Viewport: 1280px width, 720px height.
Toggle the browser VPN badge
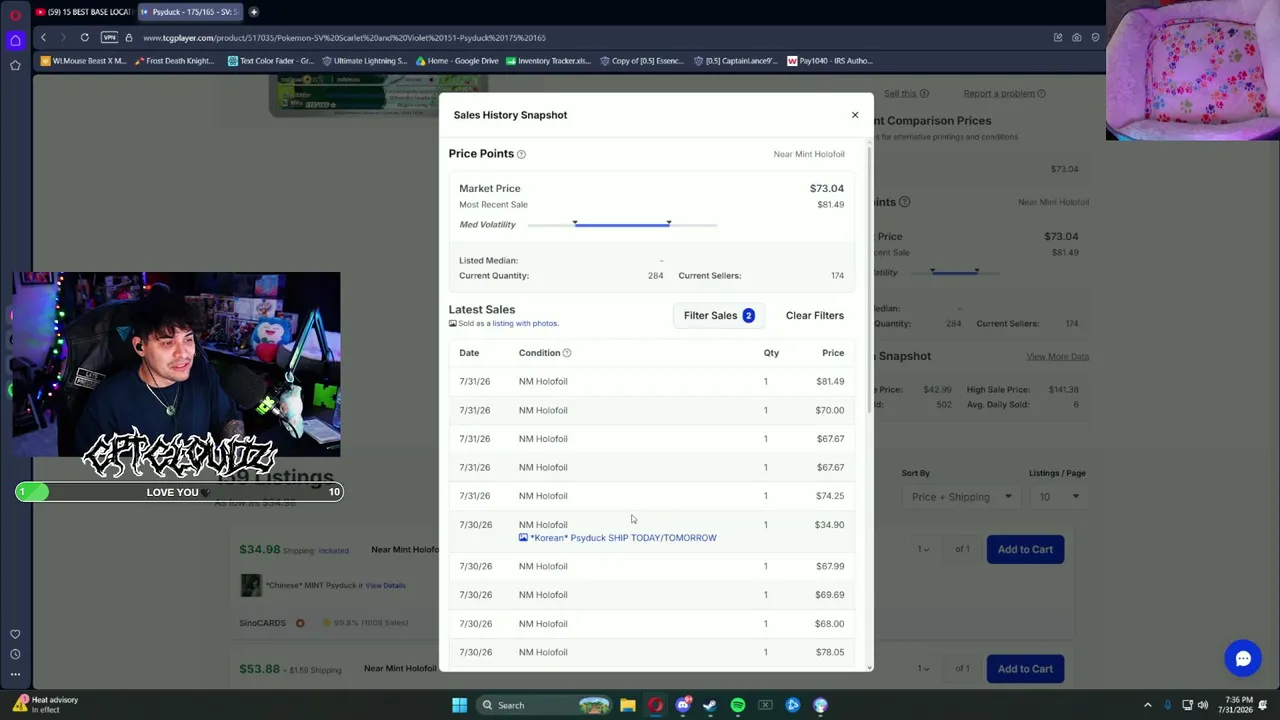coord(110,38)
